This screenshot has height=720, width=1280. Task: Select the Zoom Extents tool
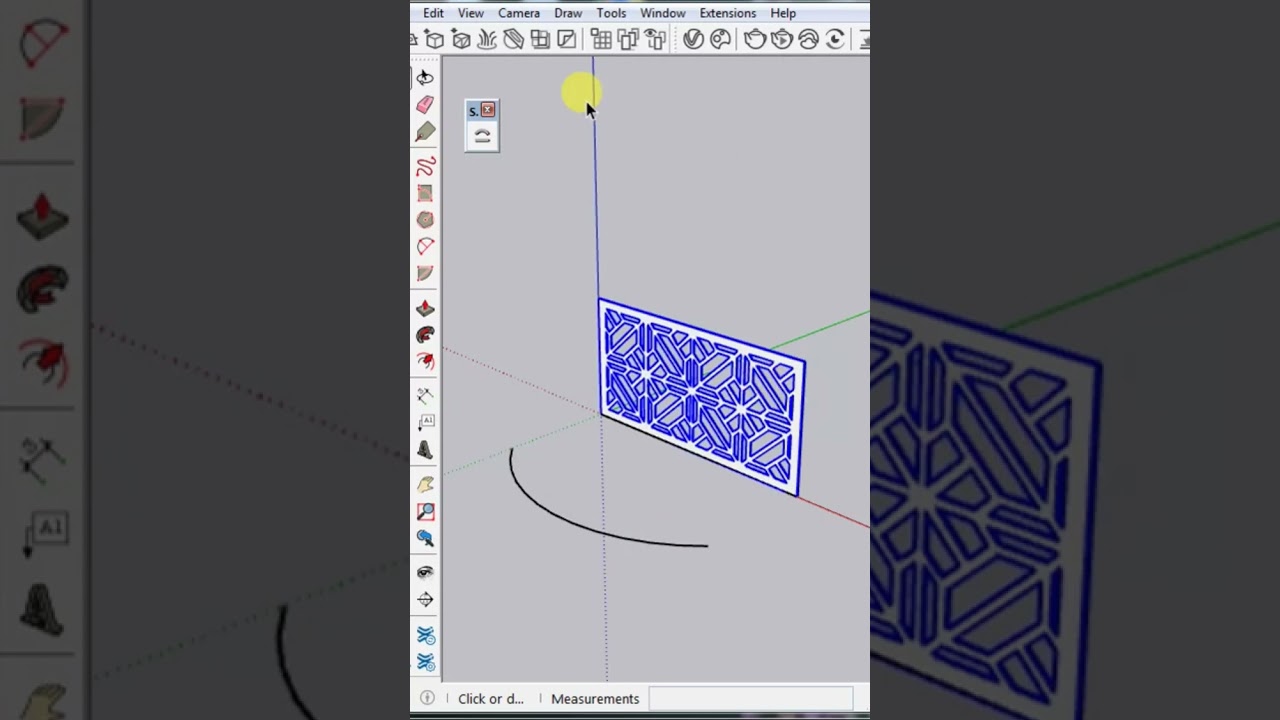click(425, 538)
